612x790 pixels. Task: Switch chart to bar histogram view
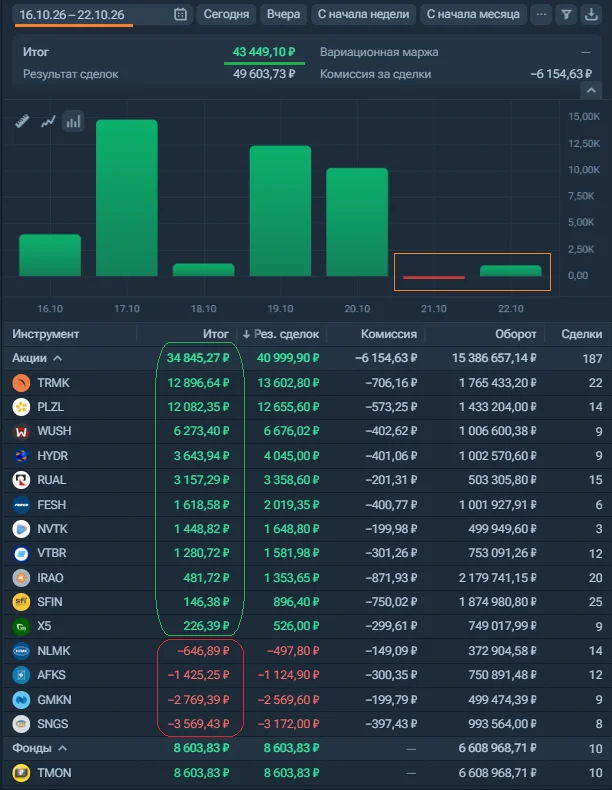point(74,121)
